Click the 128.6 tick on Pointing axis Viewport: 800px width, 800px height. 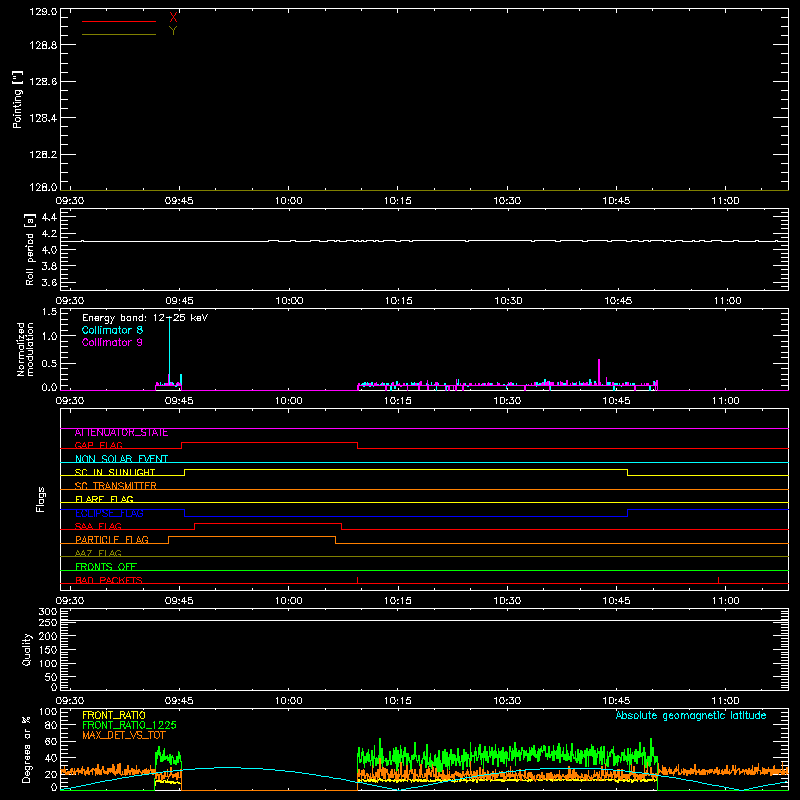(43, 82)
